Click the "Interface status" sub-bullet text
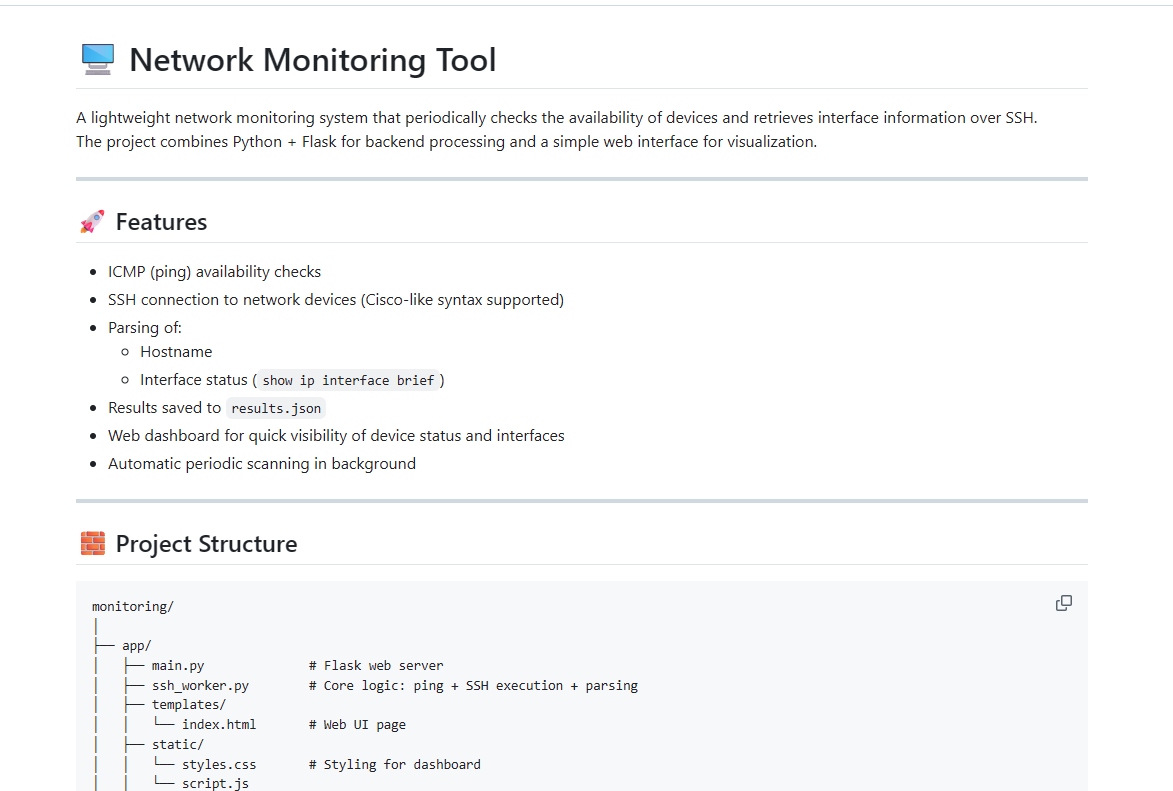1173x791 pixels. point(194,379)
